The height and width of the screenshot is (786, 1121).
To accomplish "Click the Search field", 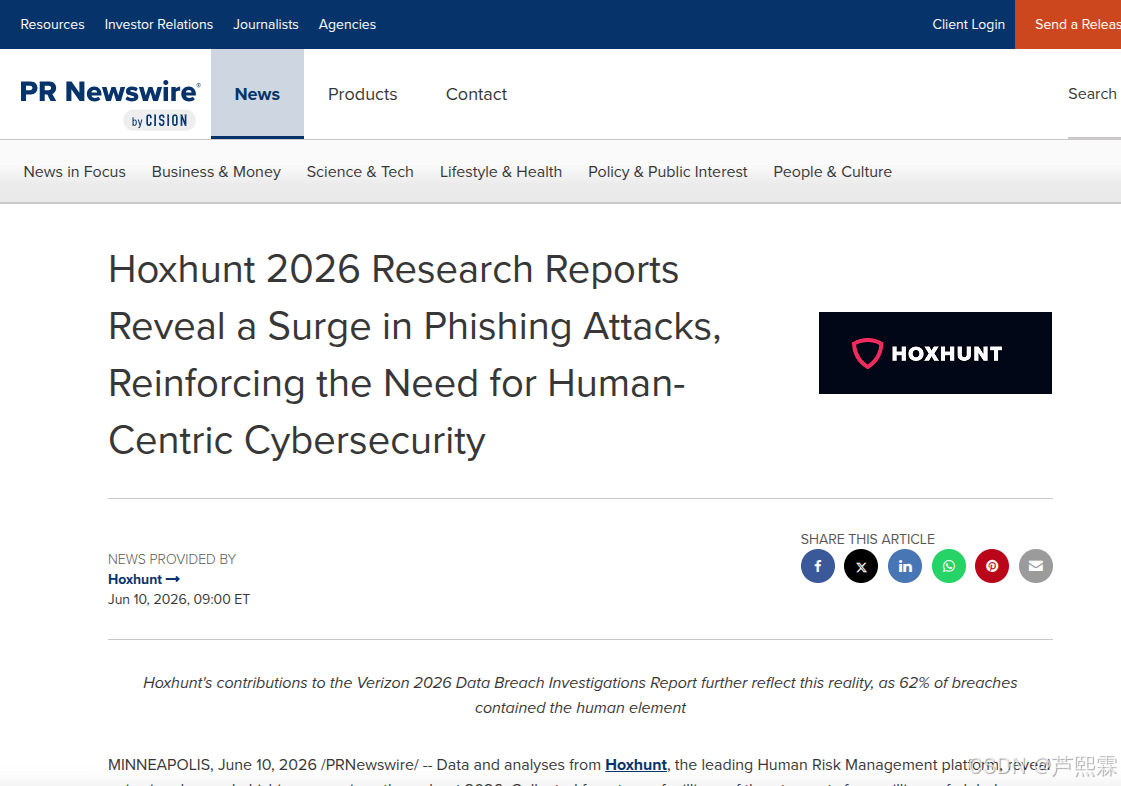I will tap(1094, 94).
